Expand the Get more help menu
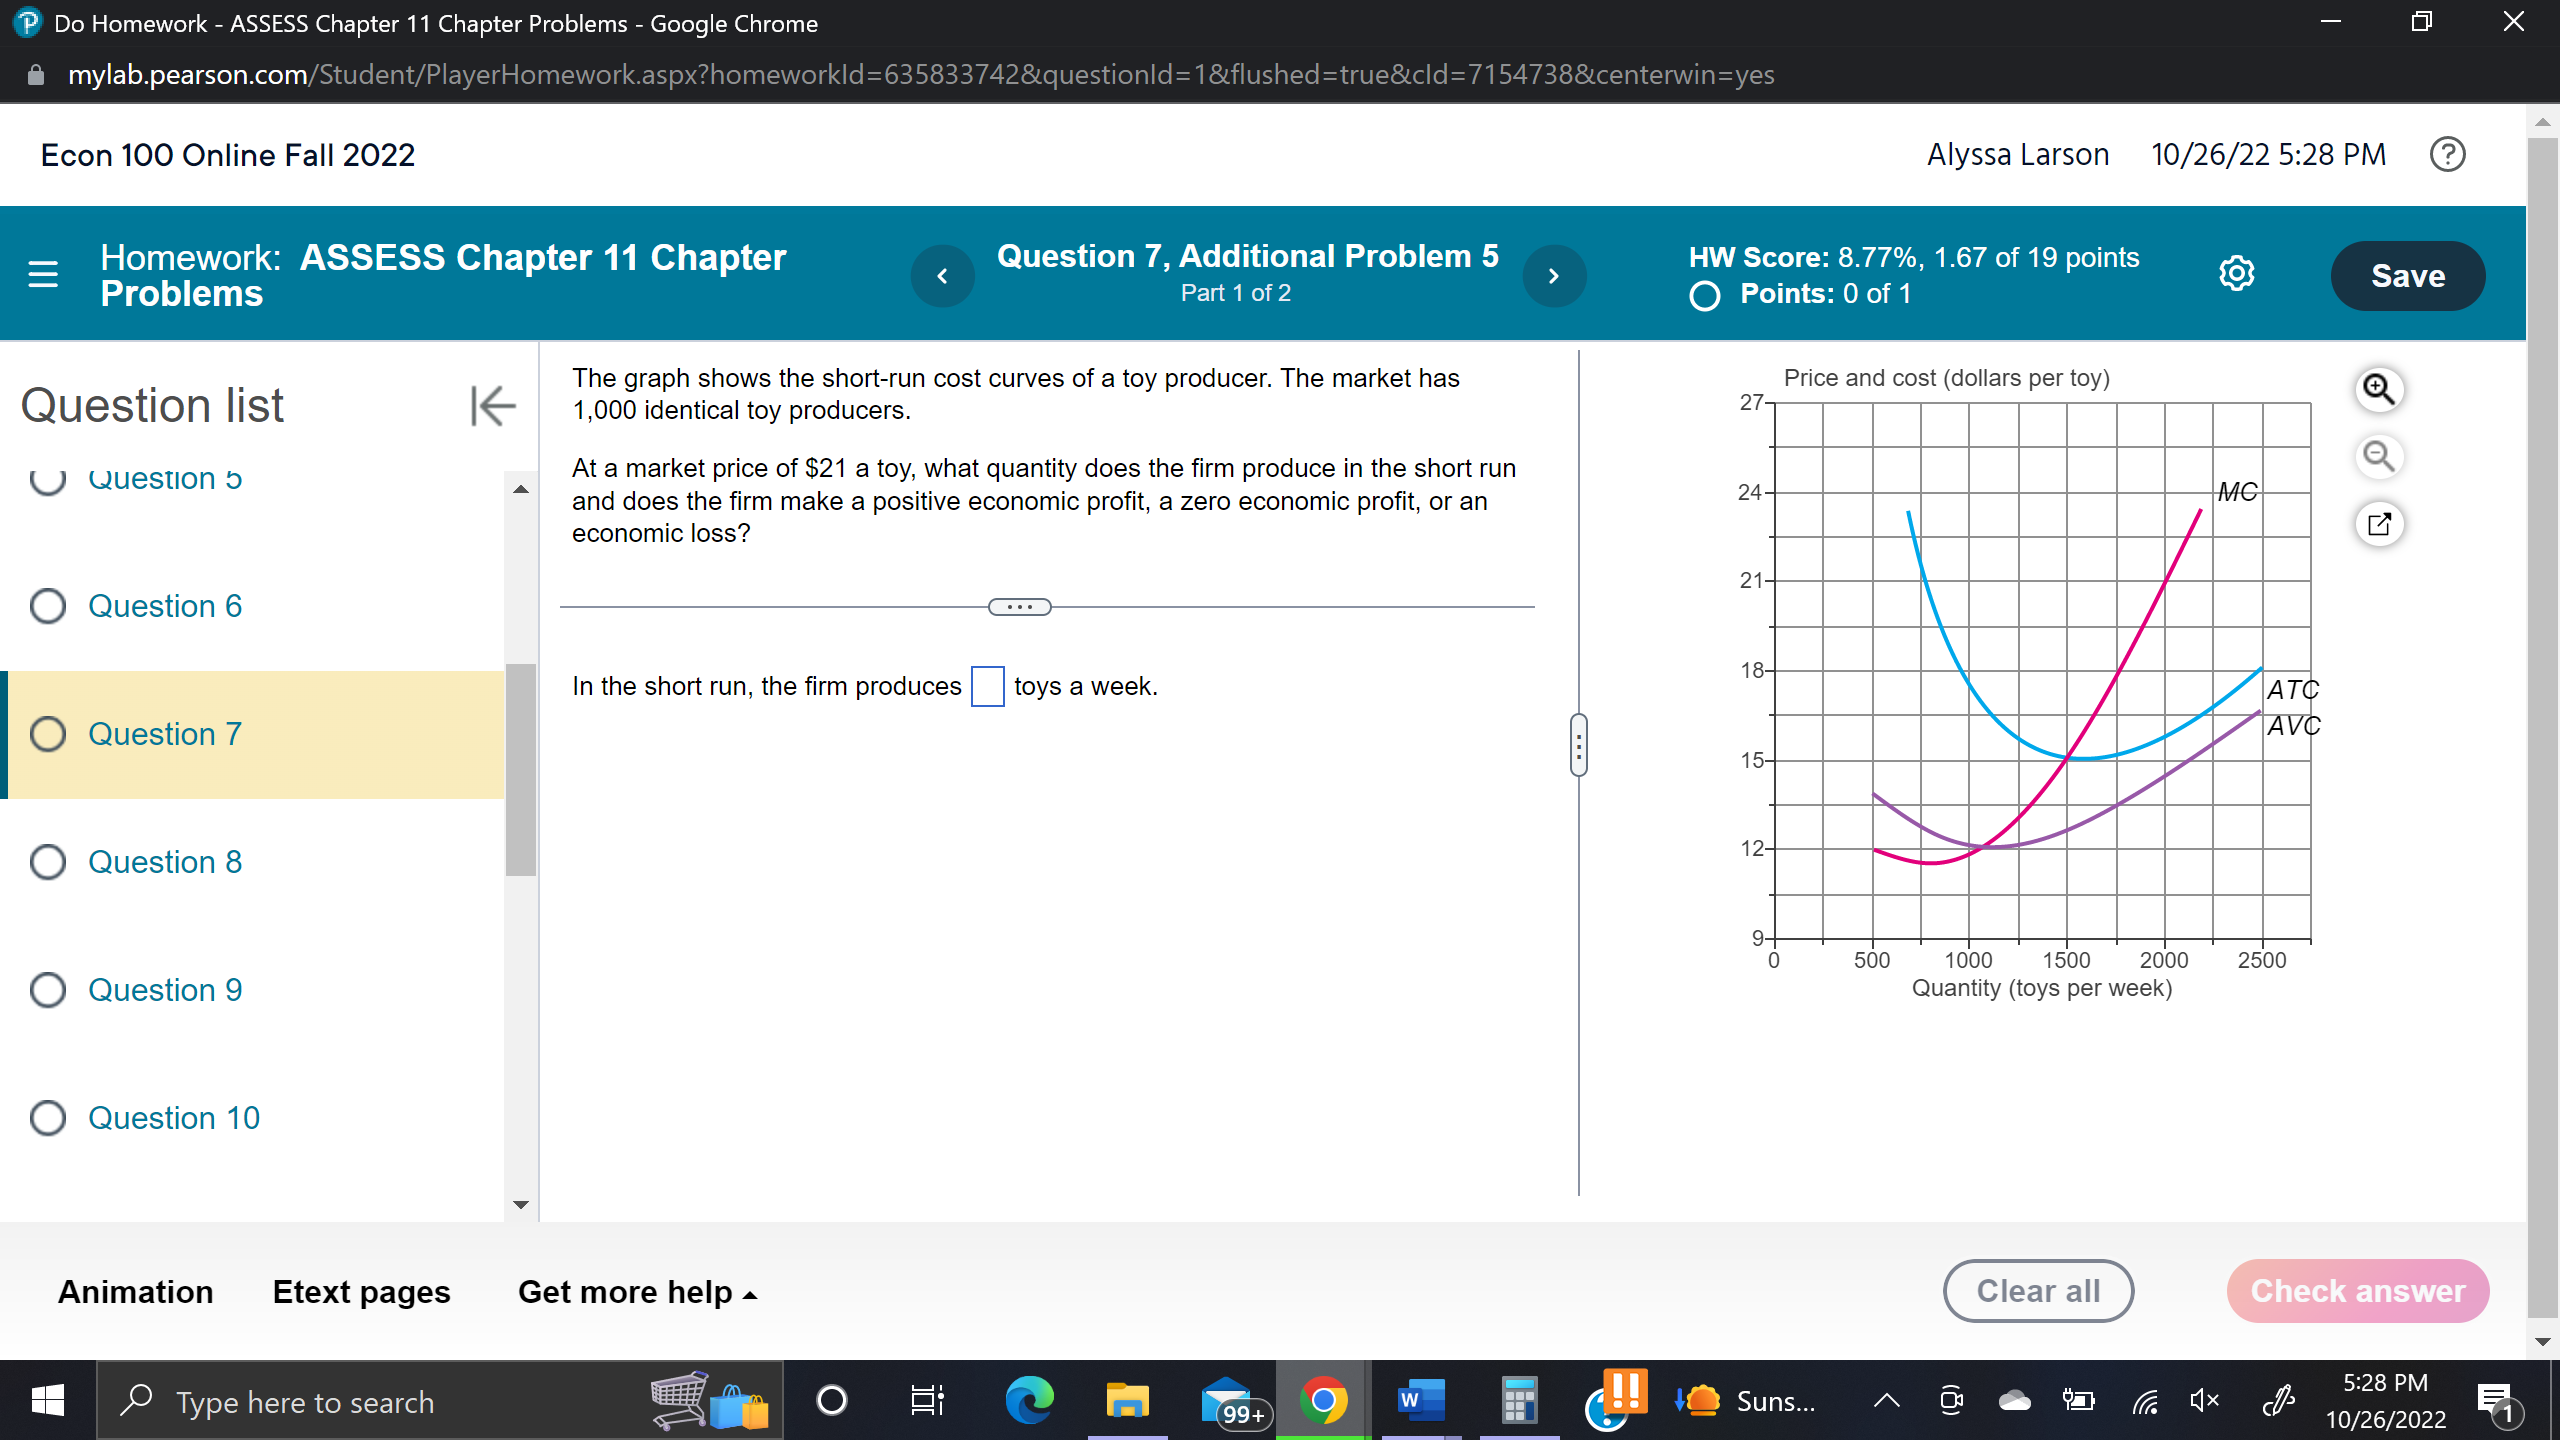Screen dimensions: 2560x1440 [x=637, y=1292]
